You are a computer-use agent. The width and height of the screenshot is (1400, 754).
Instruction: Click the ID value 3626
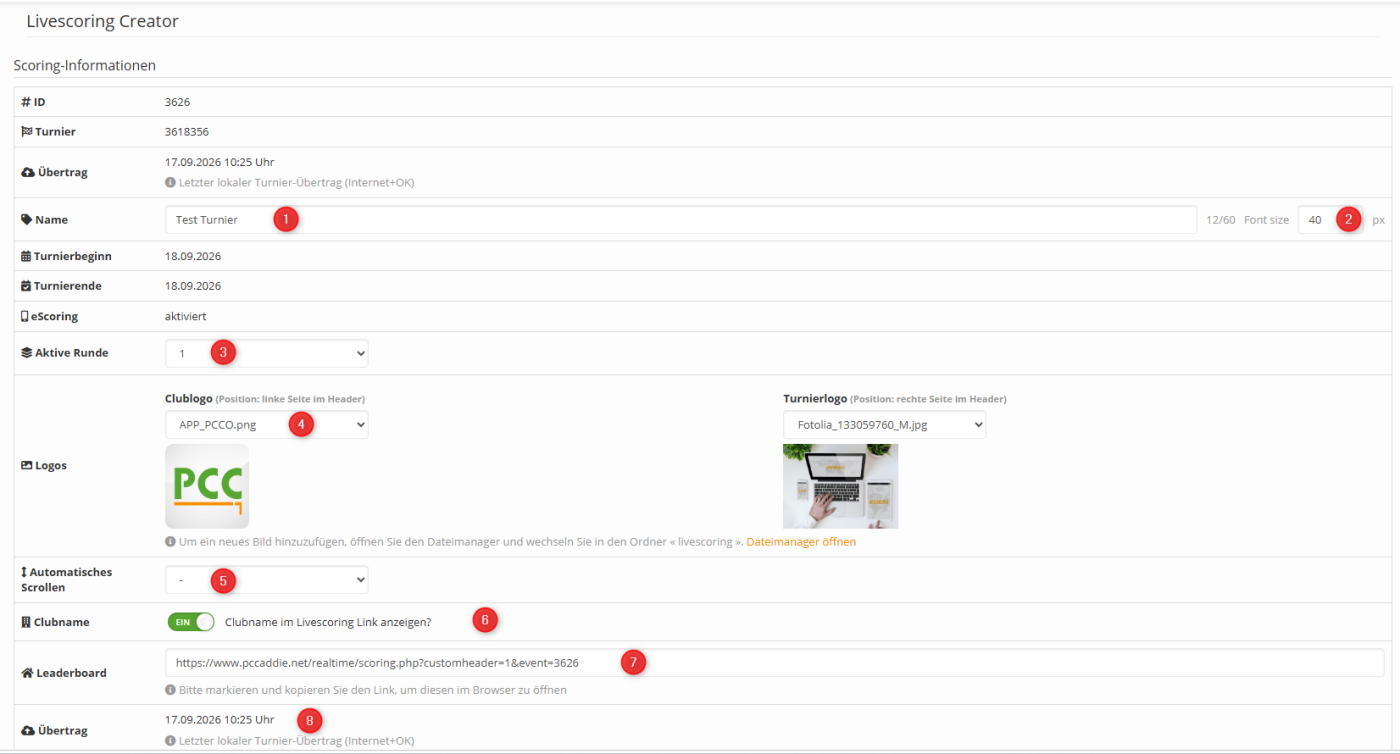(x=177, y=102)
